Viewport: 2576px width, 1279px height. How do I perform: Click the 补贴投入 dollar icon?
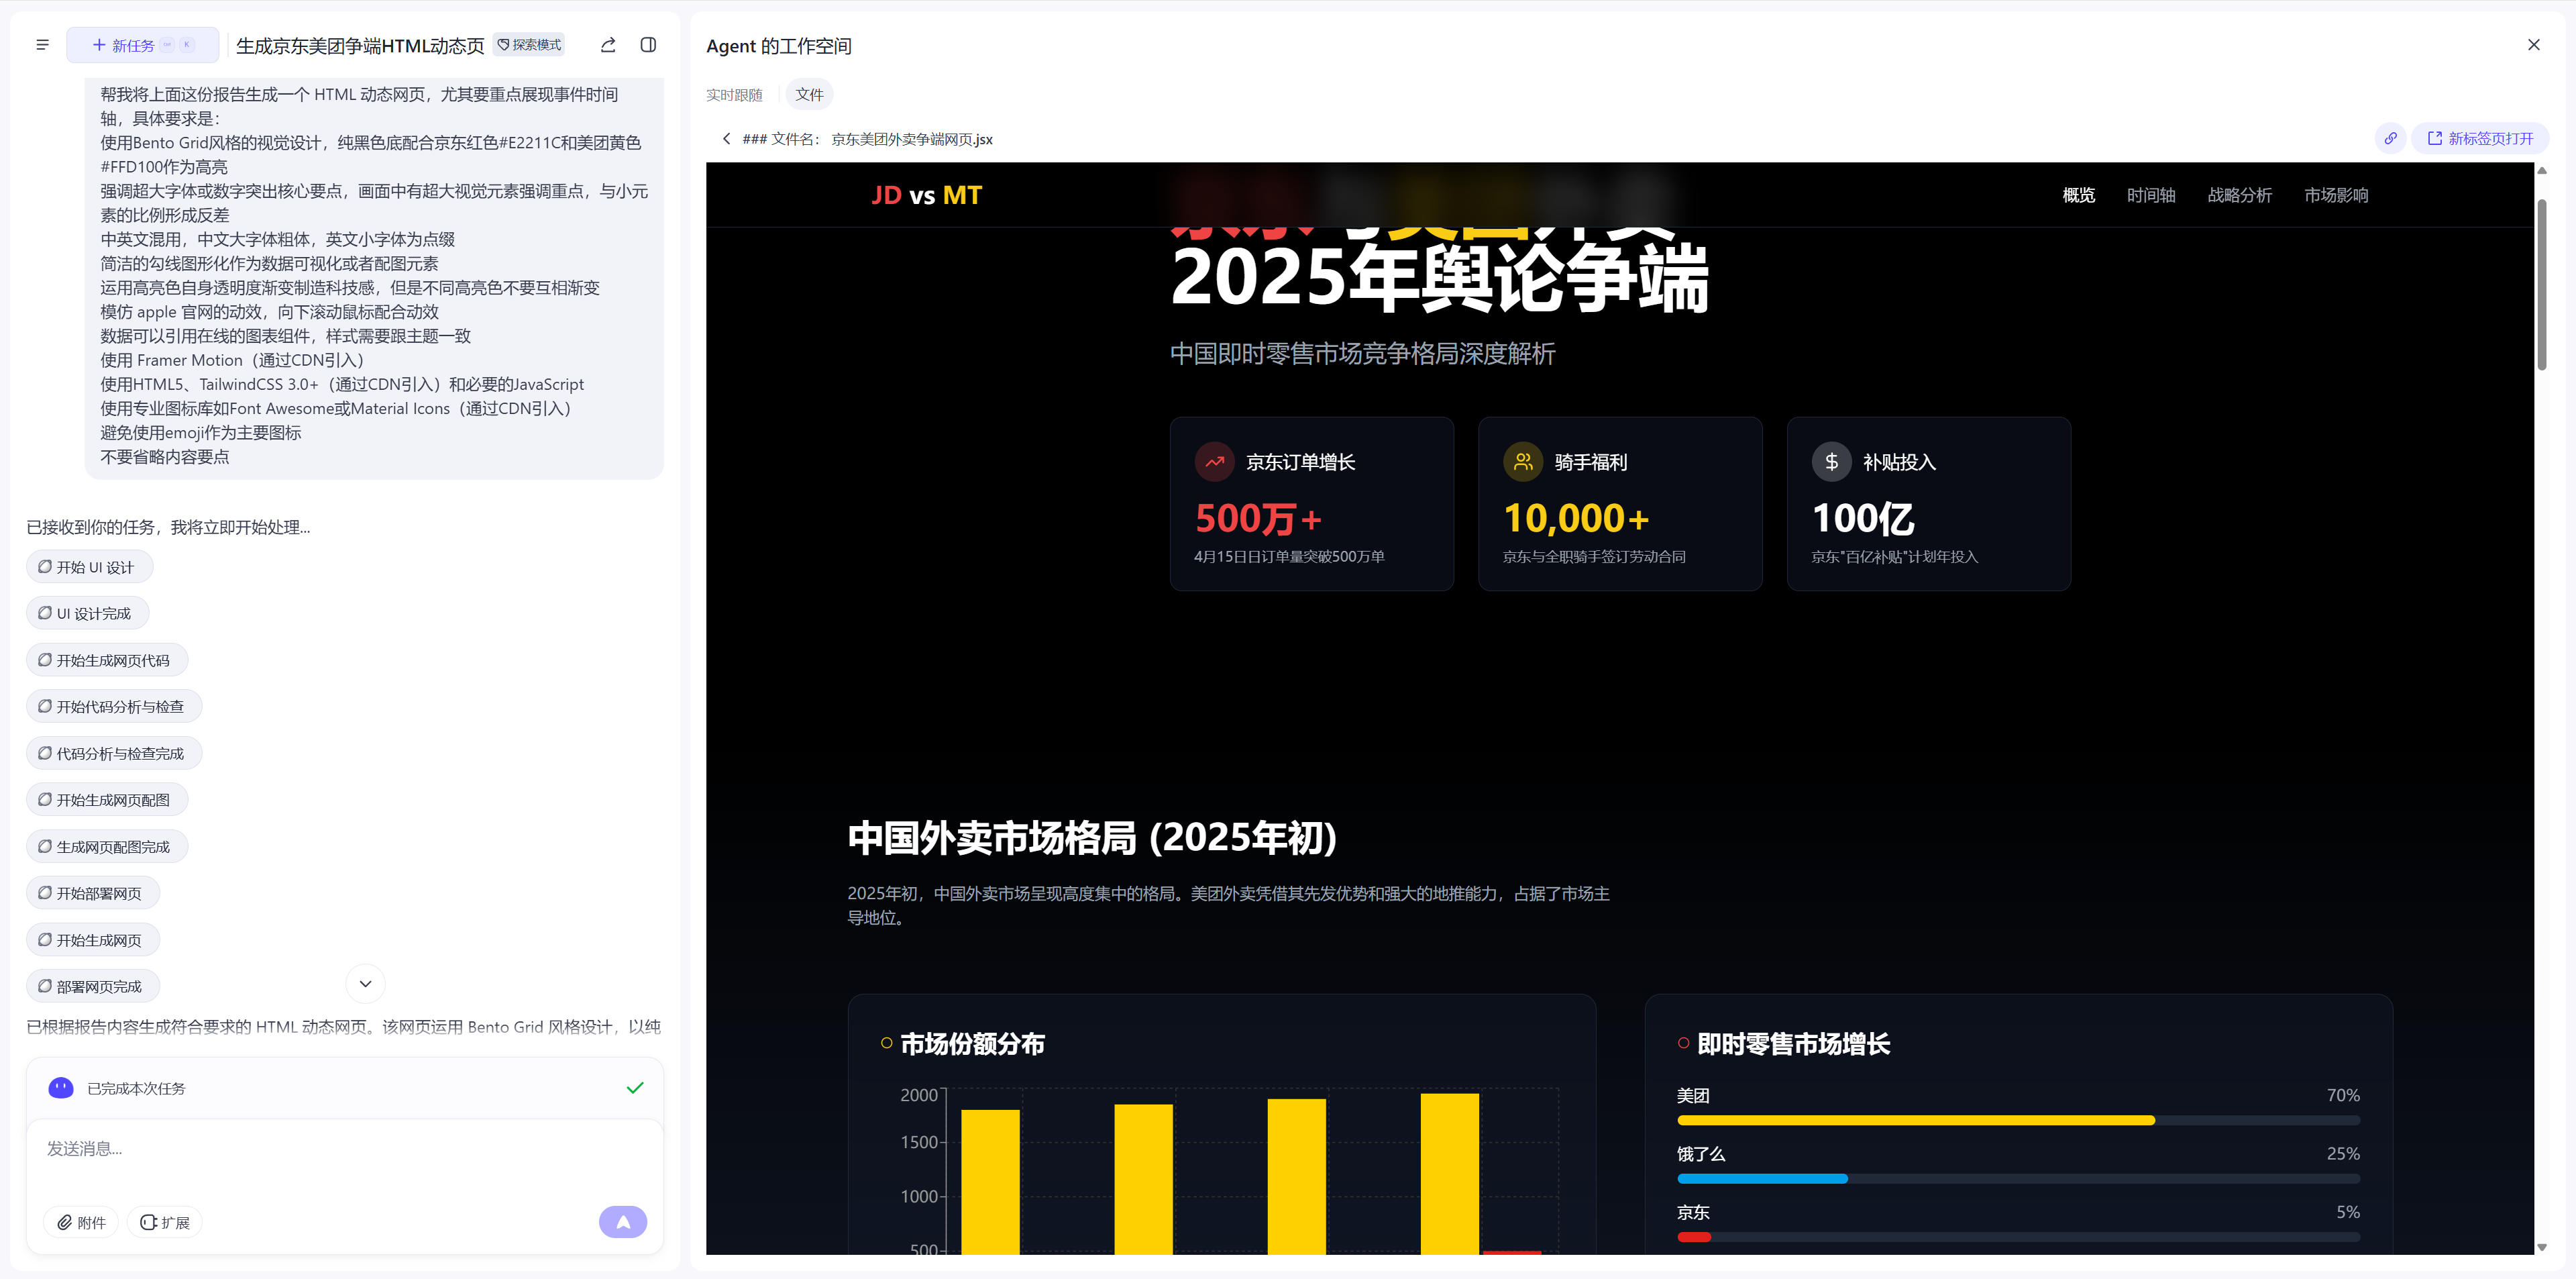click(x=1831, y=462)
